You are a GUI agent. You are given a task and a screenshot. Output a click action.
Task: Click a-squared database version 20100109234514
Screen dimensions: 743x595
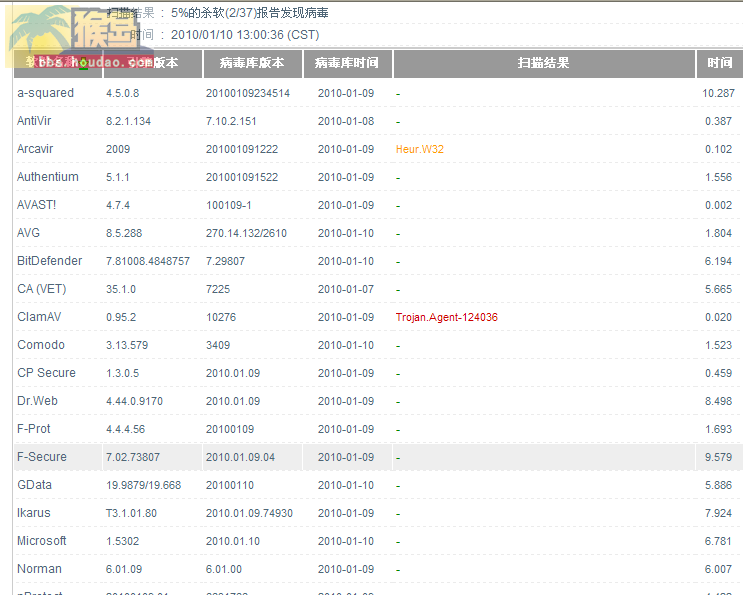[x=248, y=93]
